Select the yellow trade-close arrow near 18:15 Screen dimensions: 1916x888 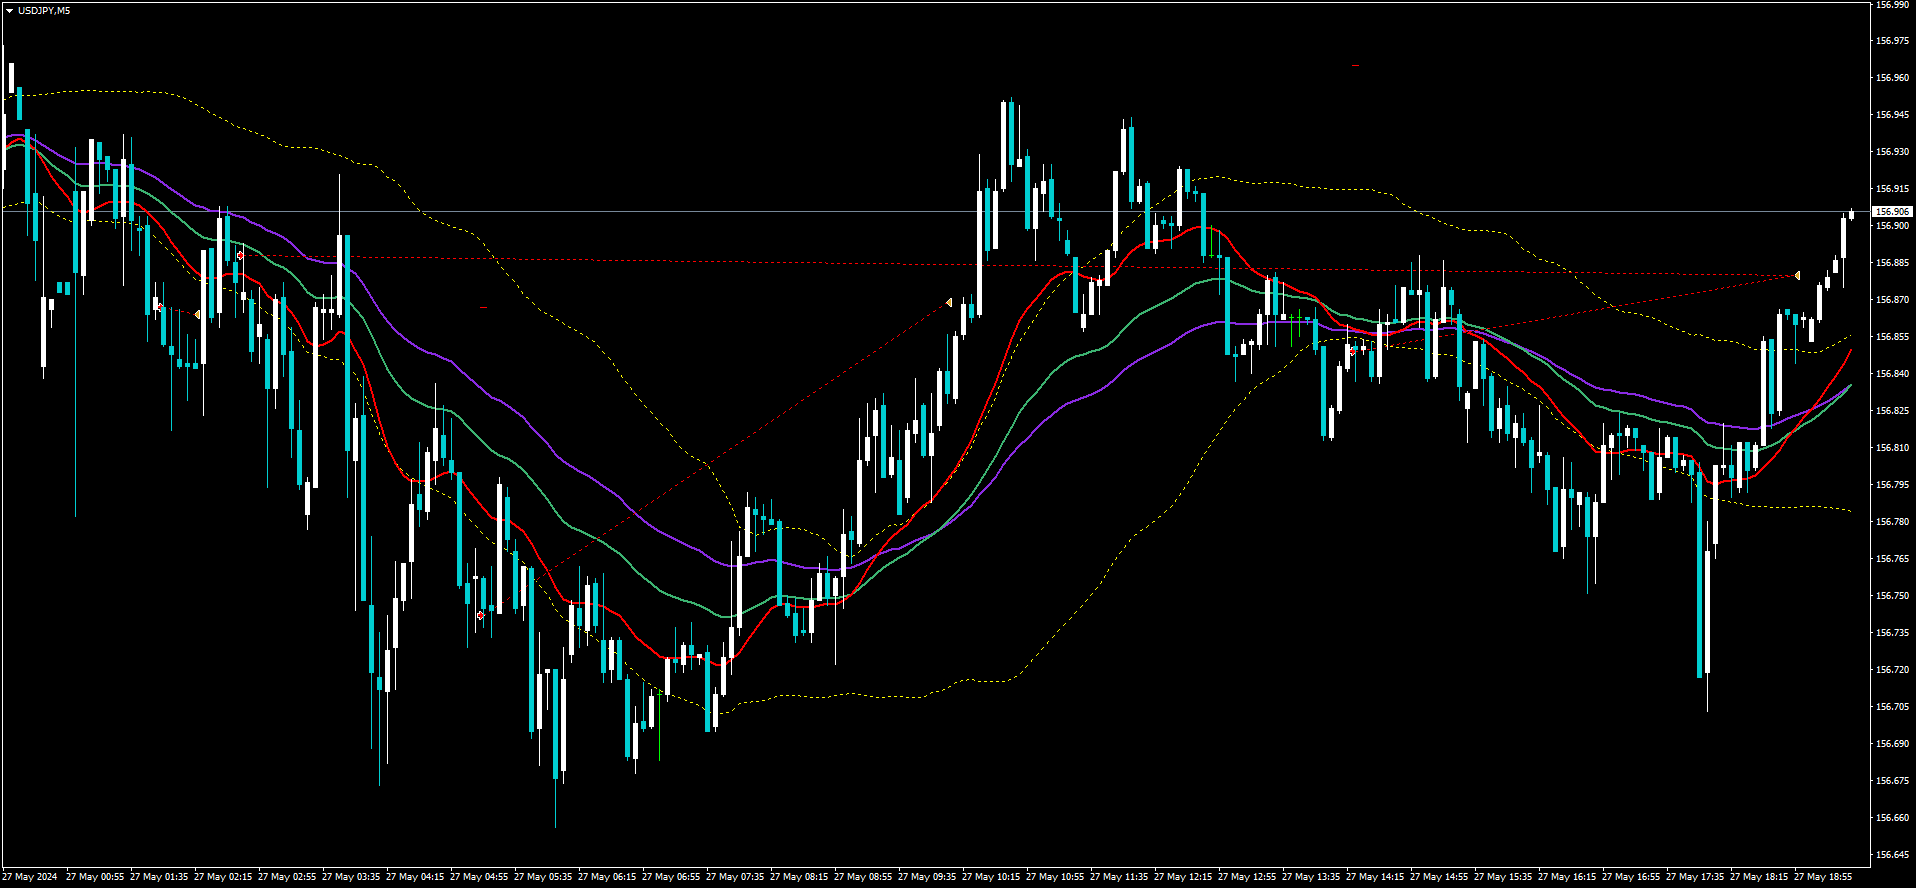pyautogui.click(x=1797, y=275)
